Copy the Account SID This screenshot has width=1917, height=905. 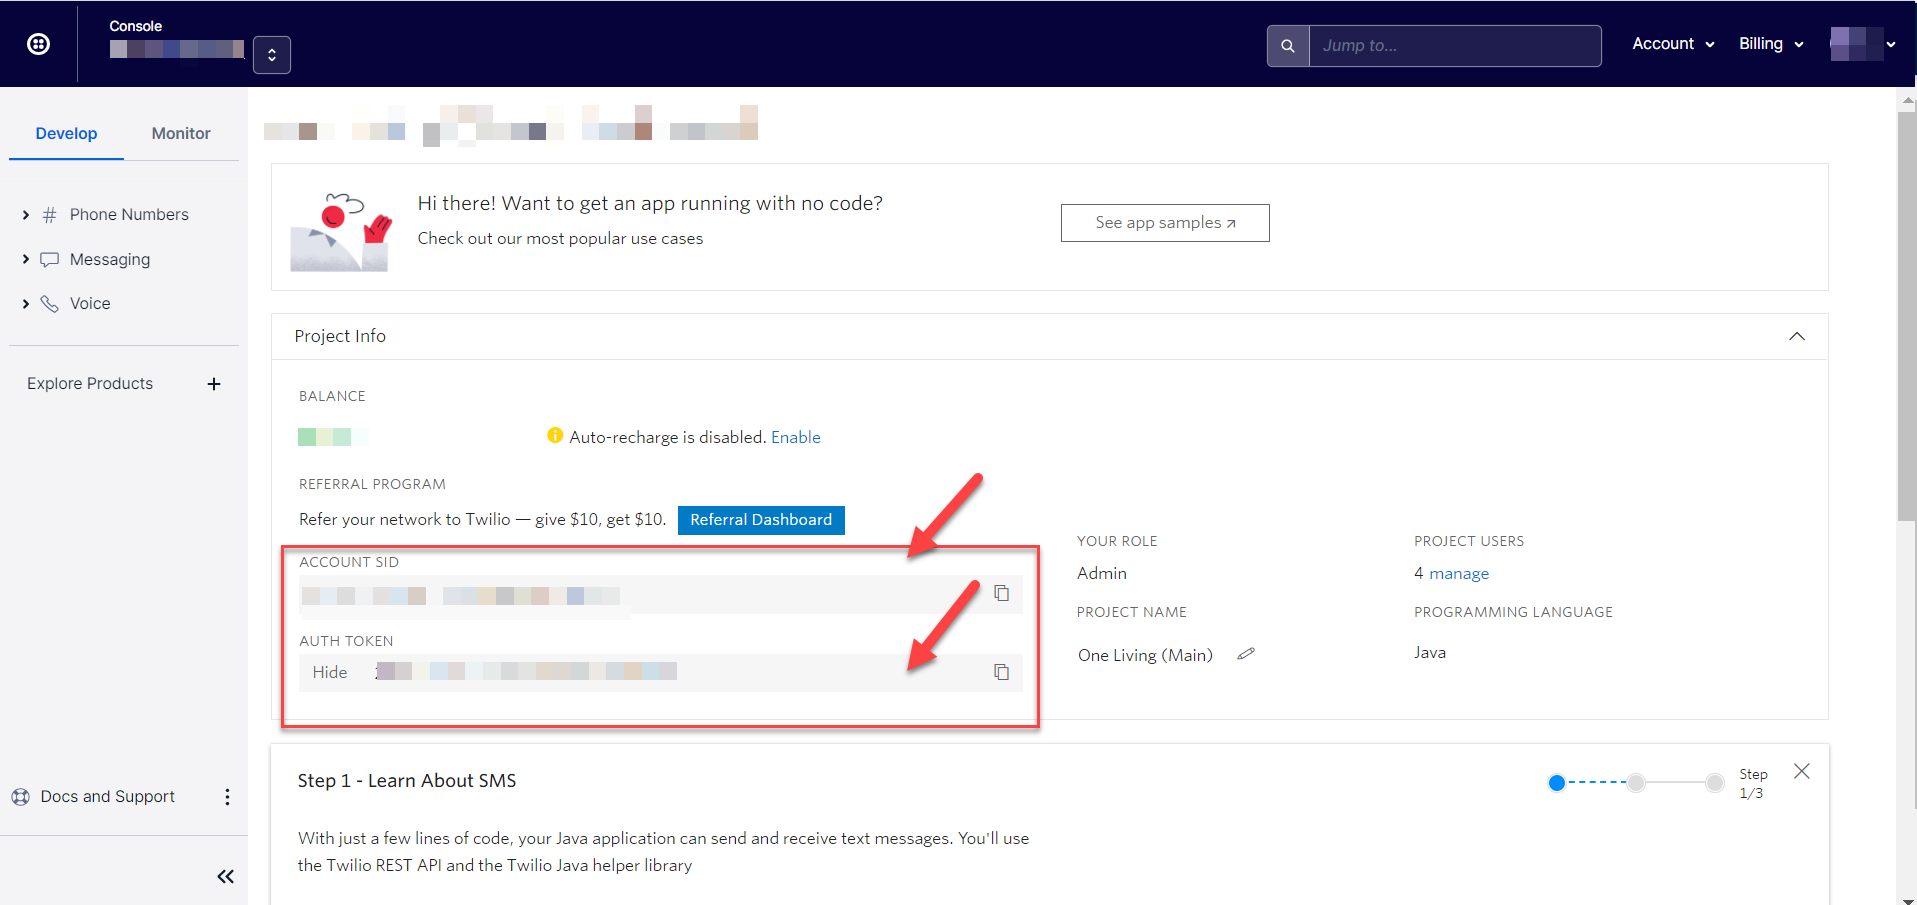[1001, 594]
